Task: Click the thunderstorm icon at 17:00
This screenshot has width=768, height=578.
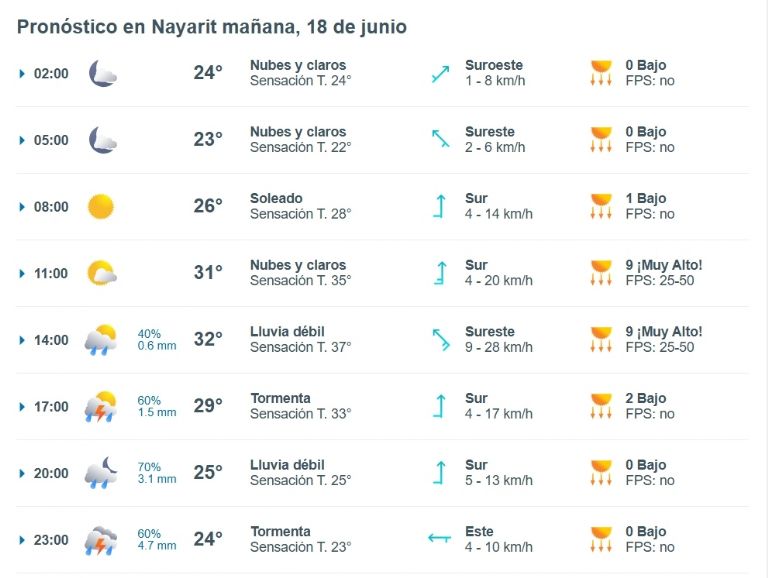Action: tap(100, 406)
